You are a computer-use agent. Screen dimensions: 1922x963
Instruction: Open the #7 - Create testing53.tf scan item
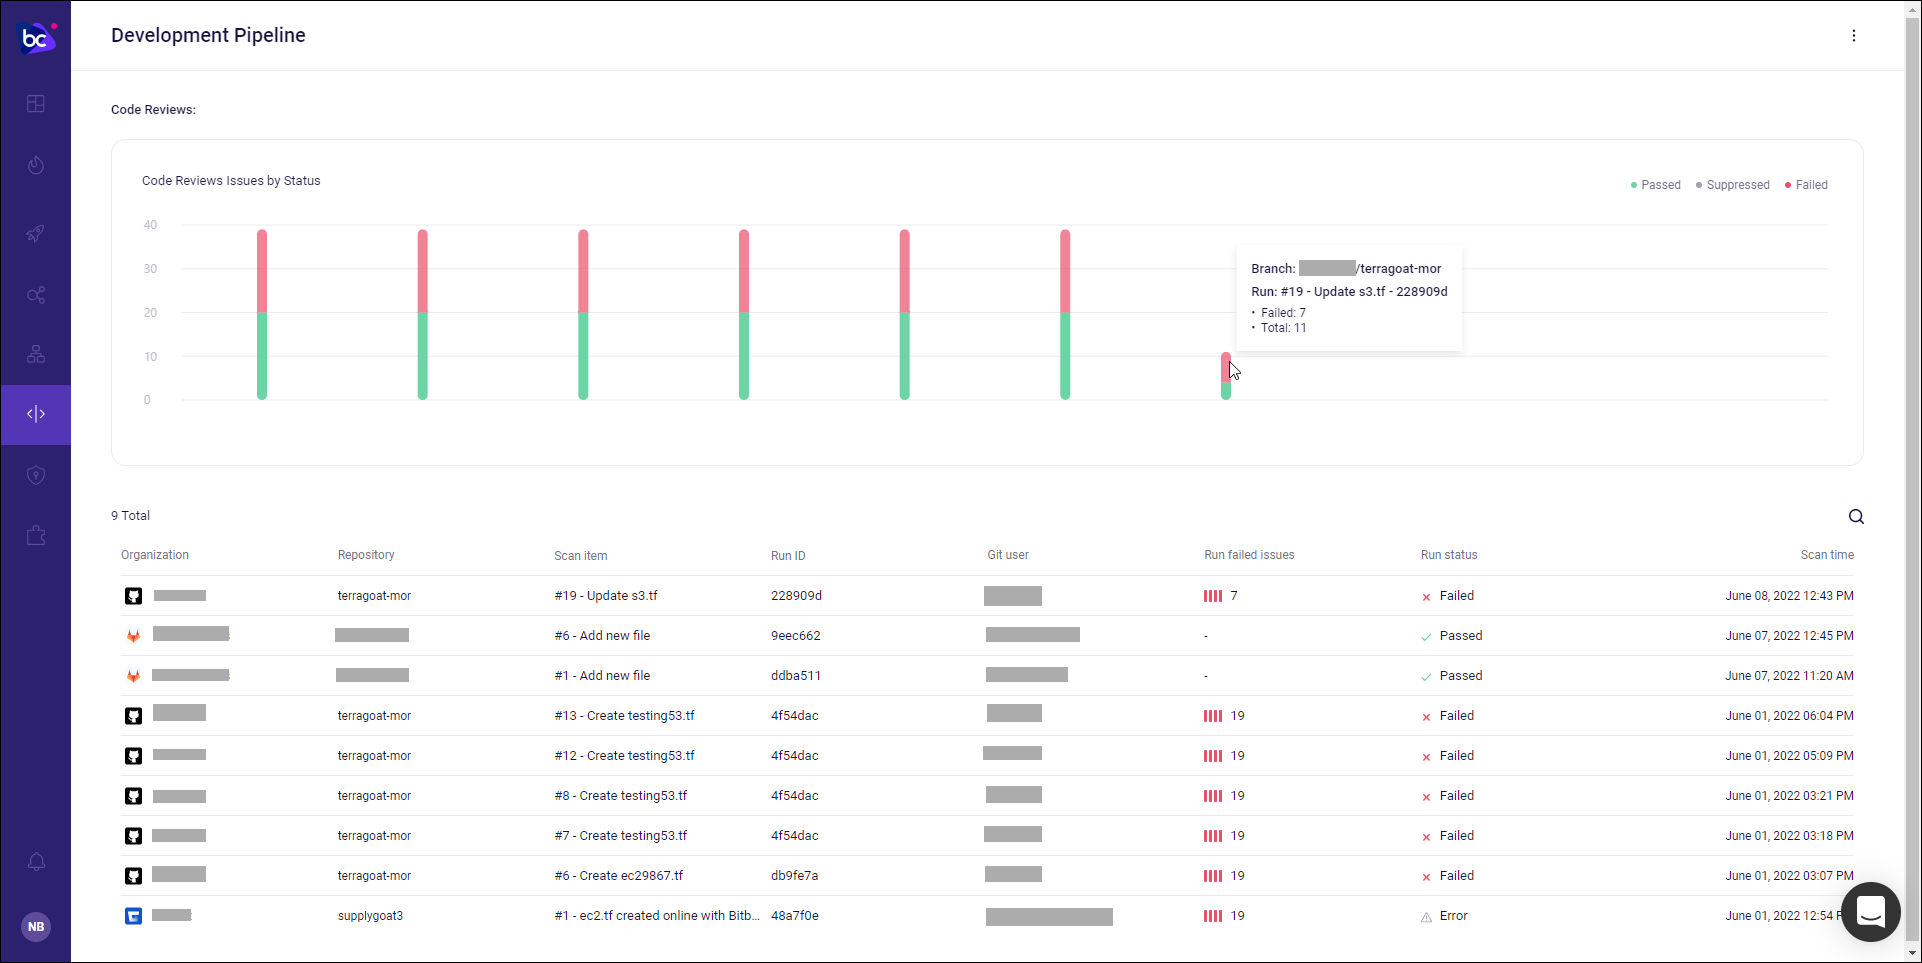pyautogui.click(x=621, y=836)
